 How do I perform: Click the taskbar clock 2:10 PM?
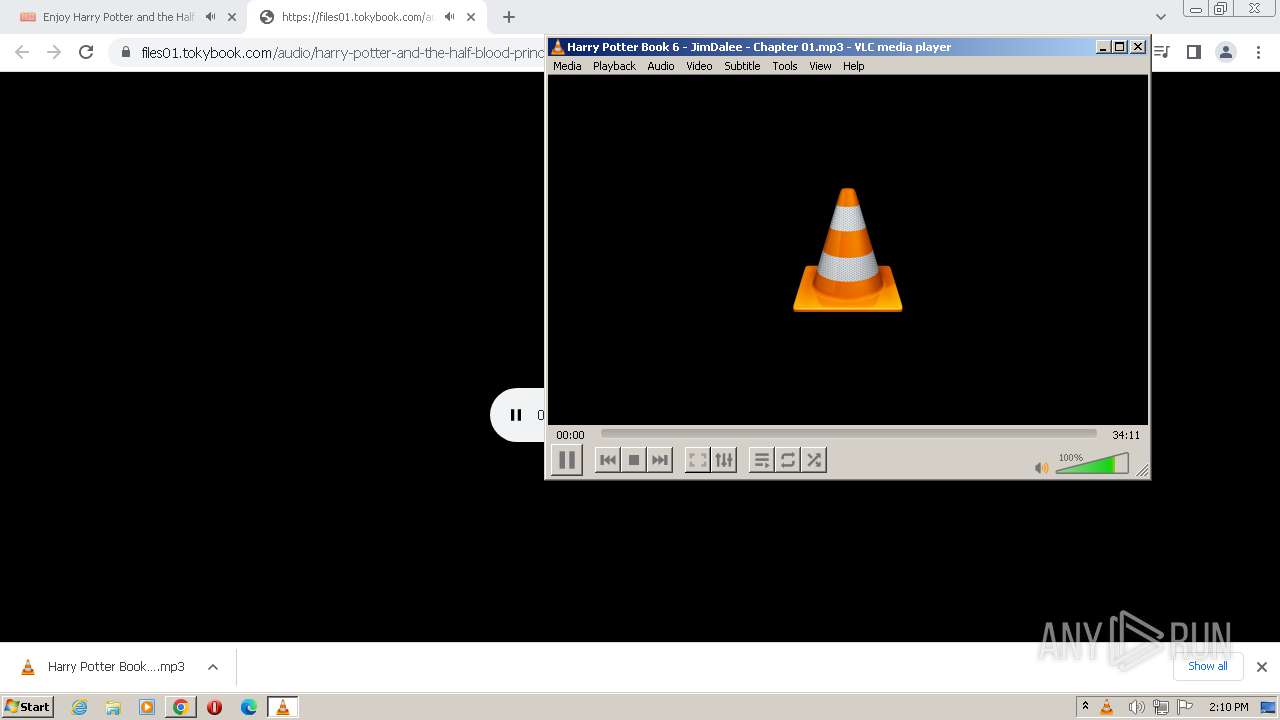1228,707
